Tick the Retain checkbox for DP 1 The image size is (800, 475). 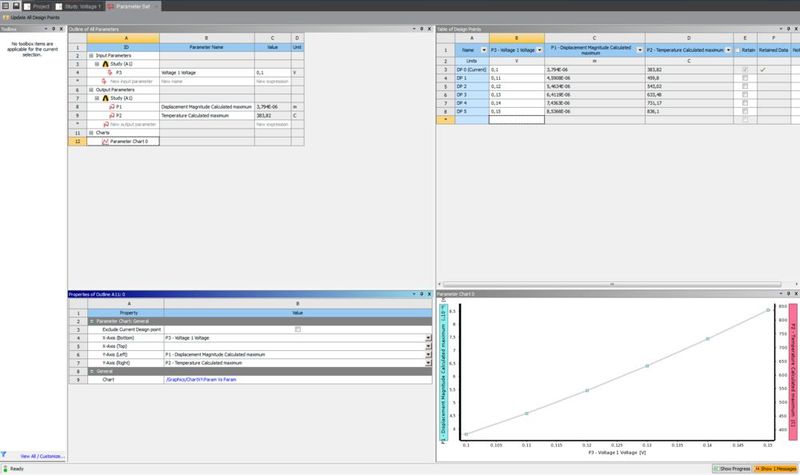click(x=742, y=79)
